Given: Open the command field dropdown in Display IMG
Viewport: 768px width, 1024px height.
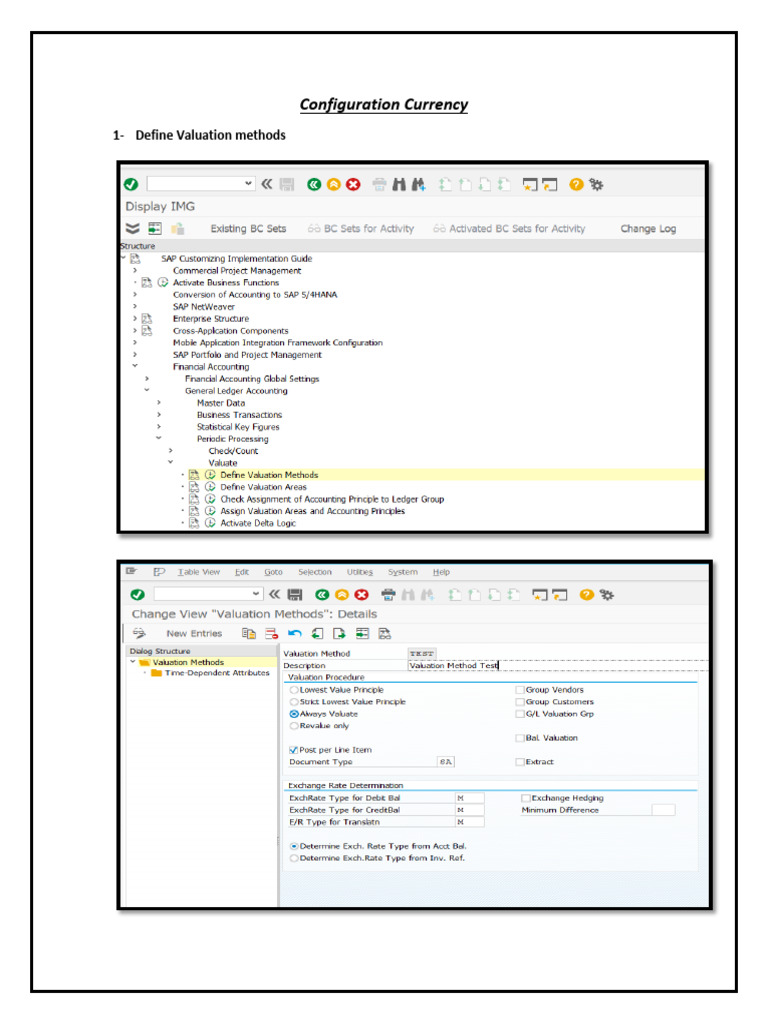Looking at the screenshot, I should [x=248, y=184].
